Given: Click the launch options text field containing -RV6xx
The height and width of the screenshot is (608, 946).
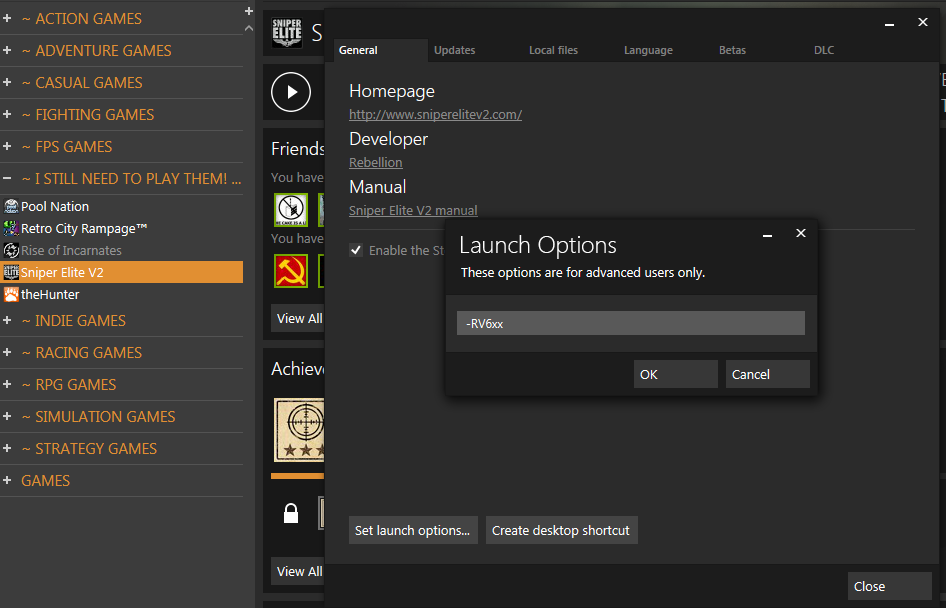Looking at the screenshot, I should 630,323.
